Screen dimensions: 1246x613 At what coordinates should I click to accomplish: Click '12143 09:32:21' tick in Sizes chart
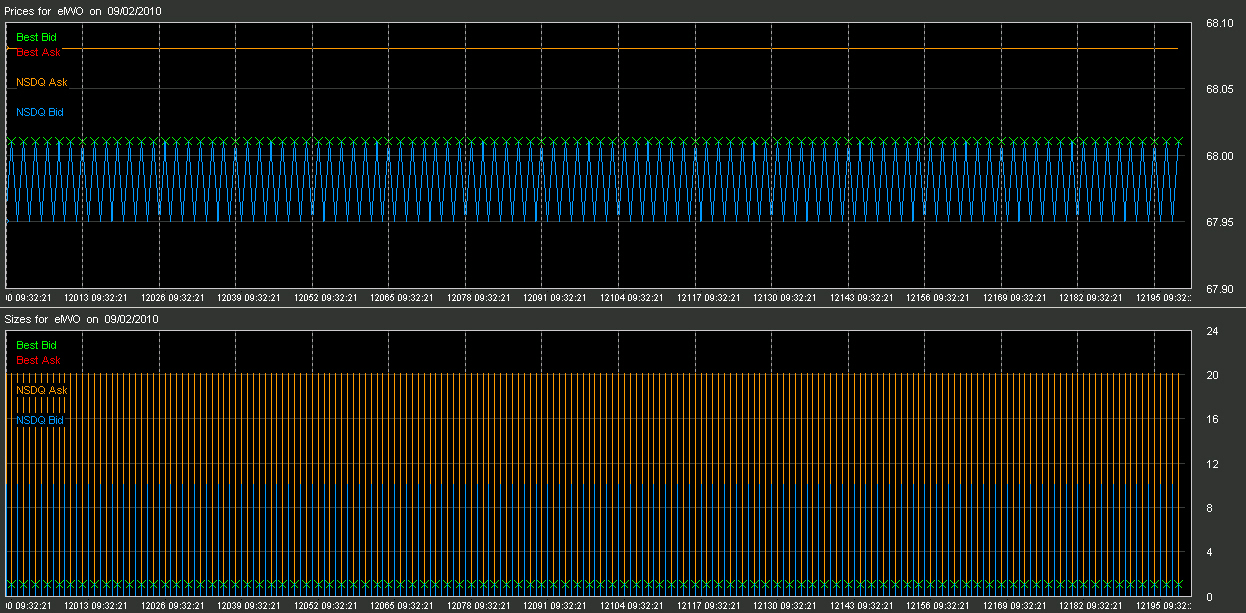pos(862,606)
